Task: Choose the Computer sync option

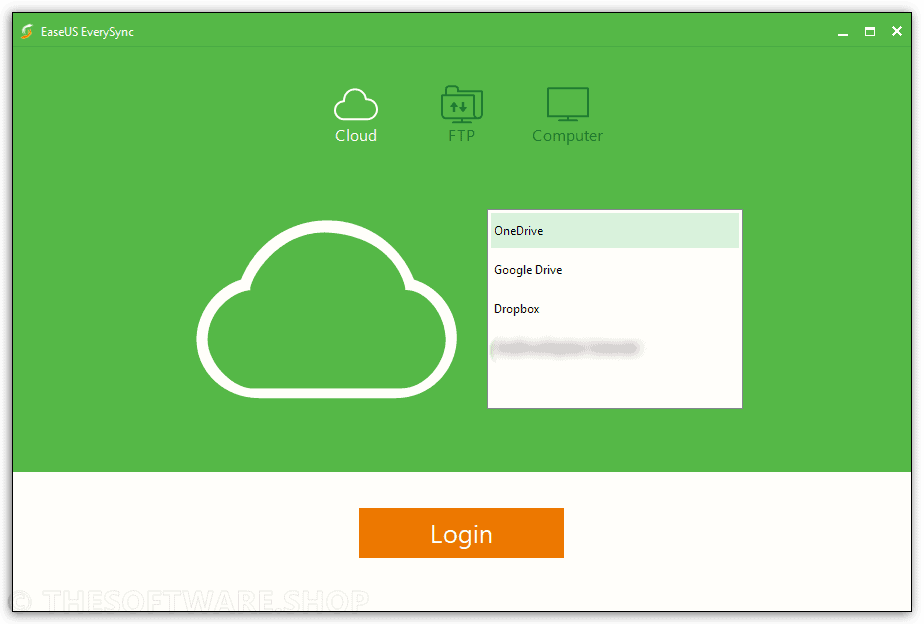Action: point(567,115)
